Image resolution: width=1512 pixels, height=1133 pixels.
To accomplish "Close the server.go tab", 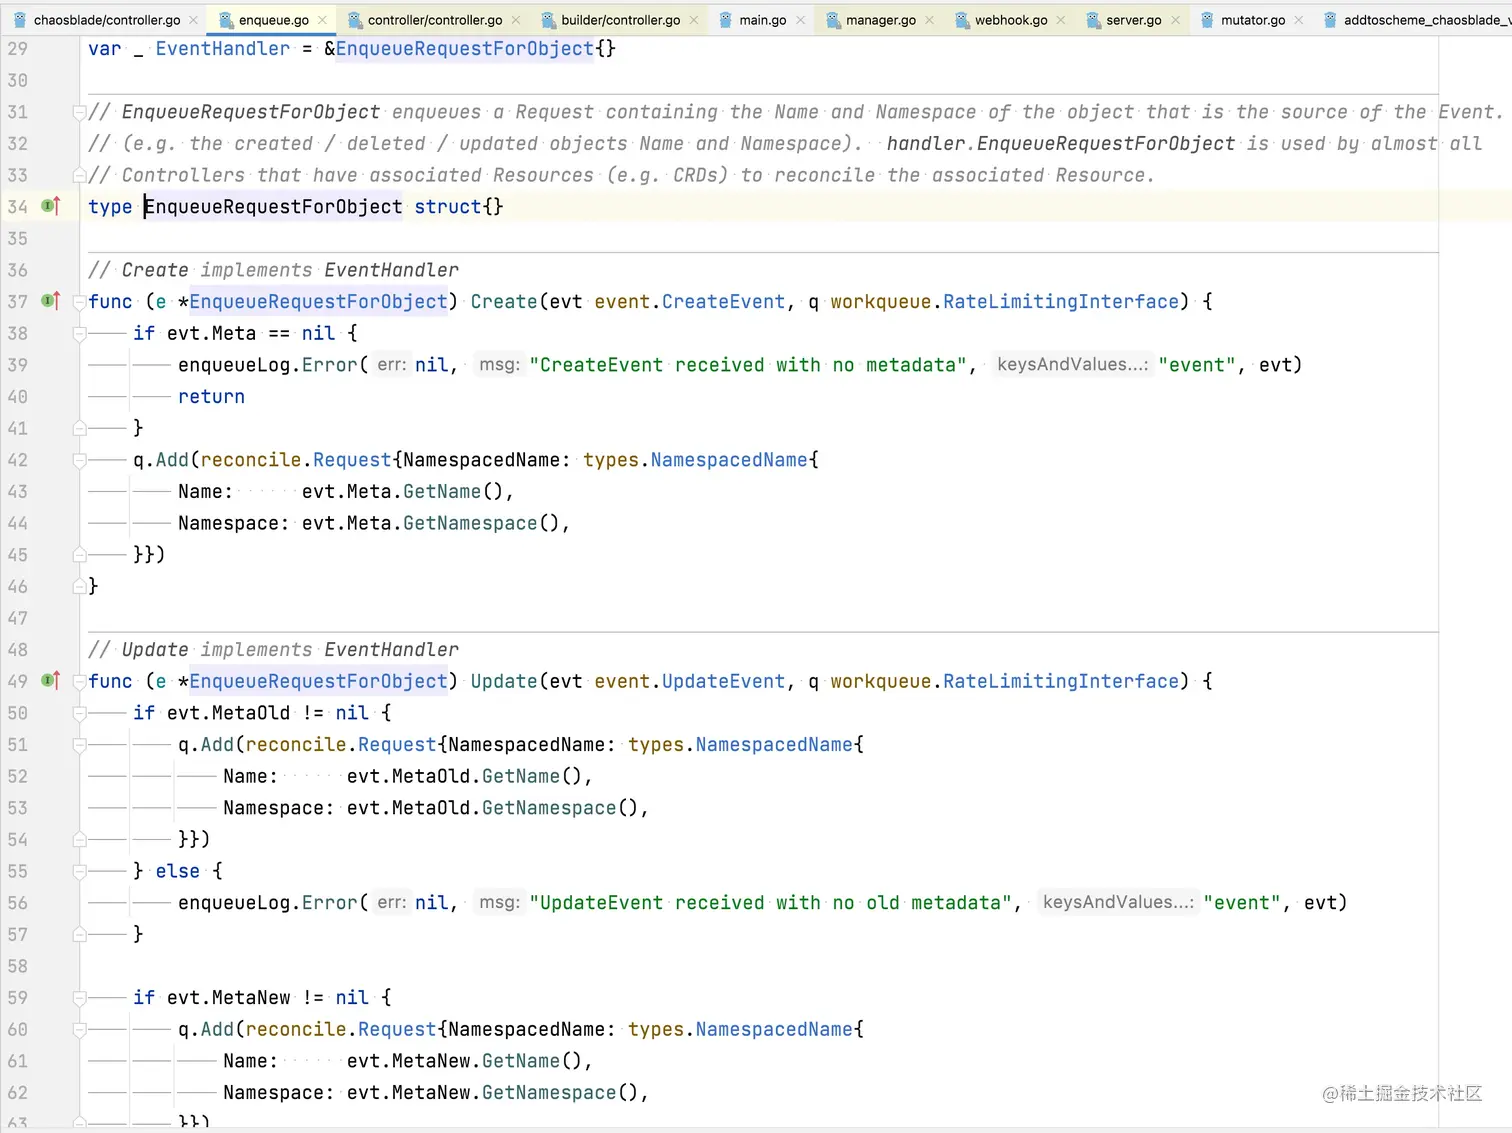I will [1175, 20].
